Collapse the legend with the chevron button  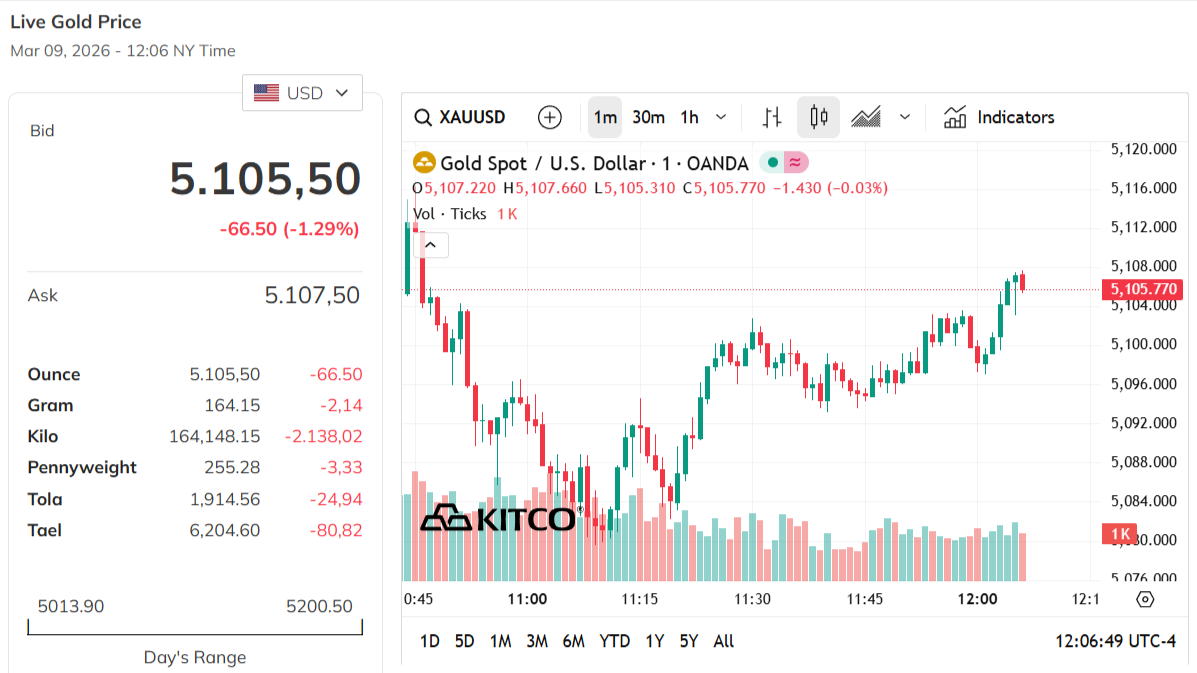431,244
